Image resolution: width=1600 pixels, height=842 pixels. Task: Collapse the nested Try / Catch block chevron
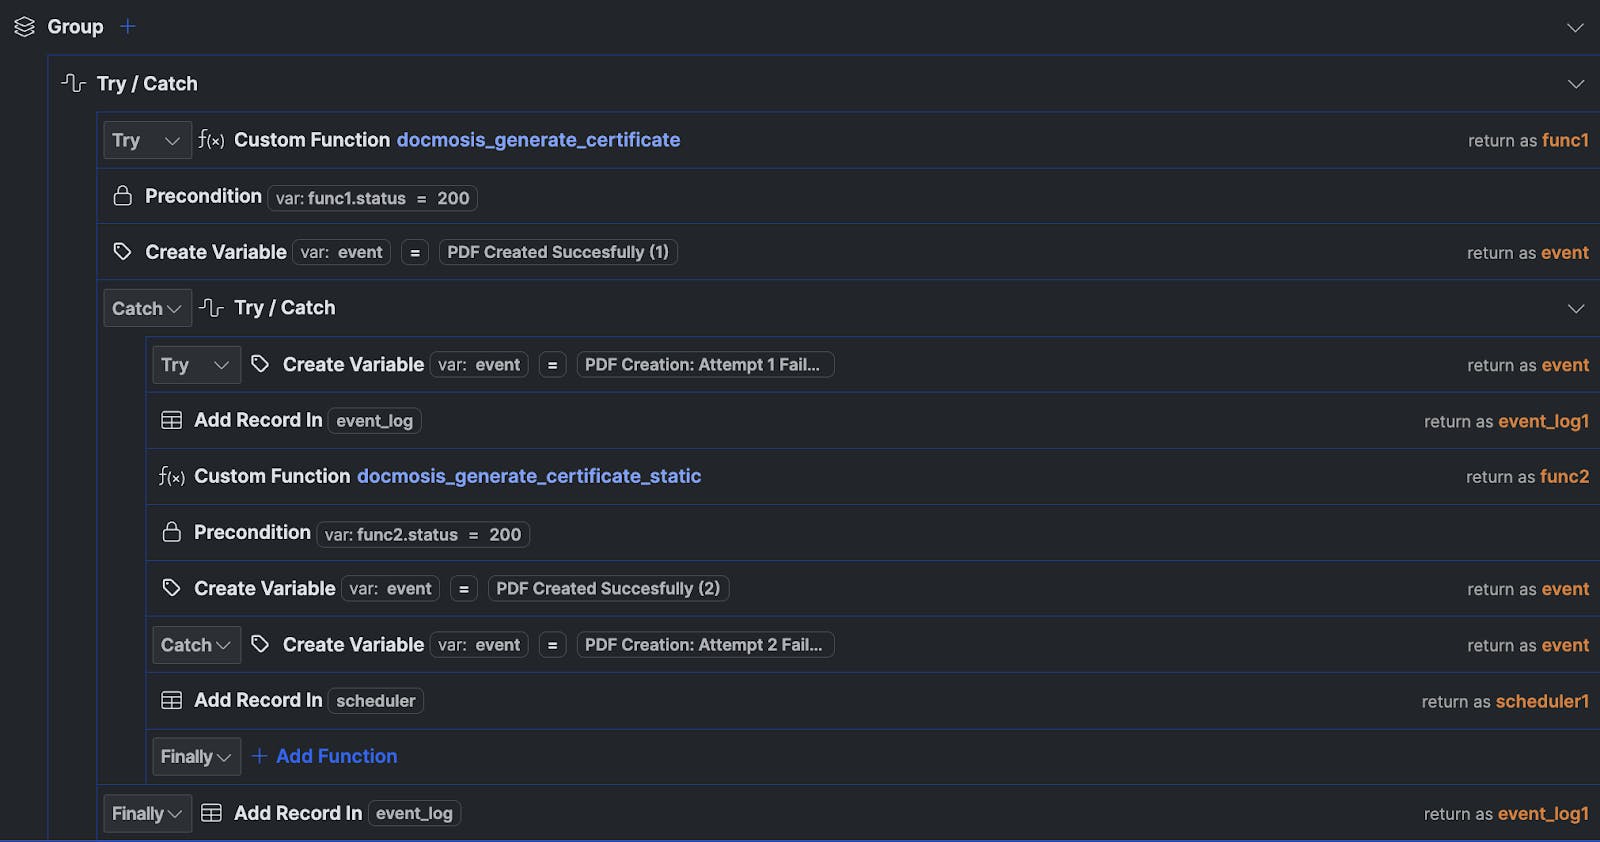[x=1575, y=308]
